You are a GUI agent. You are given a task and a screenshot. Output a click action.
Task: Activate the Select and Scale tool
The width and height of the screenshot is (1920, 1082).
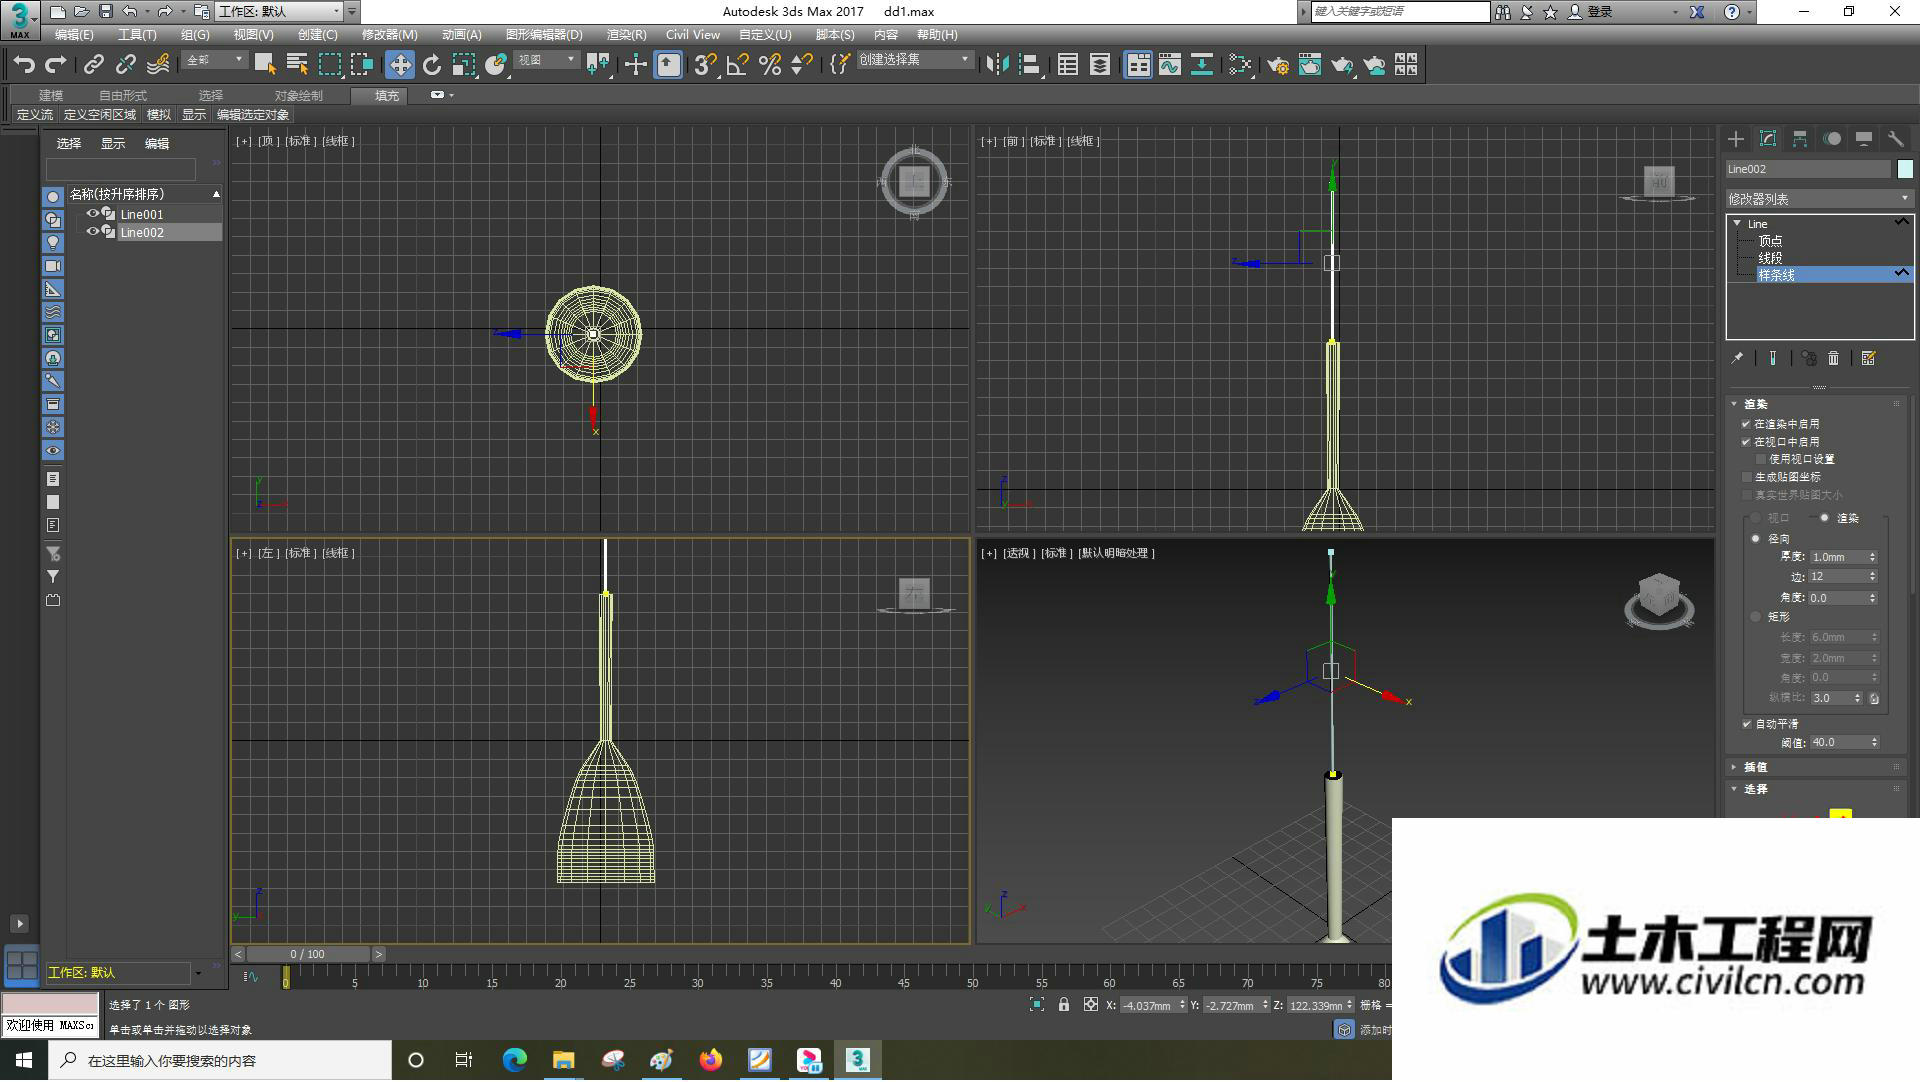464,65
